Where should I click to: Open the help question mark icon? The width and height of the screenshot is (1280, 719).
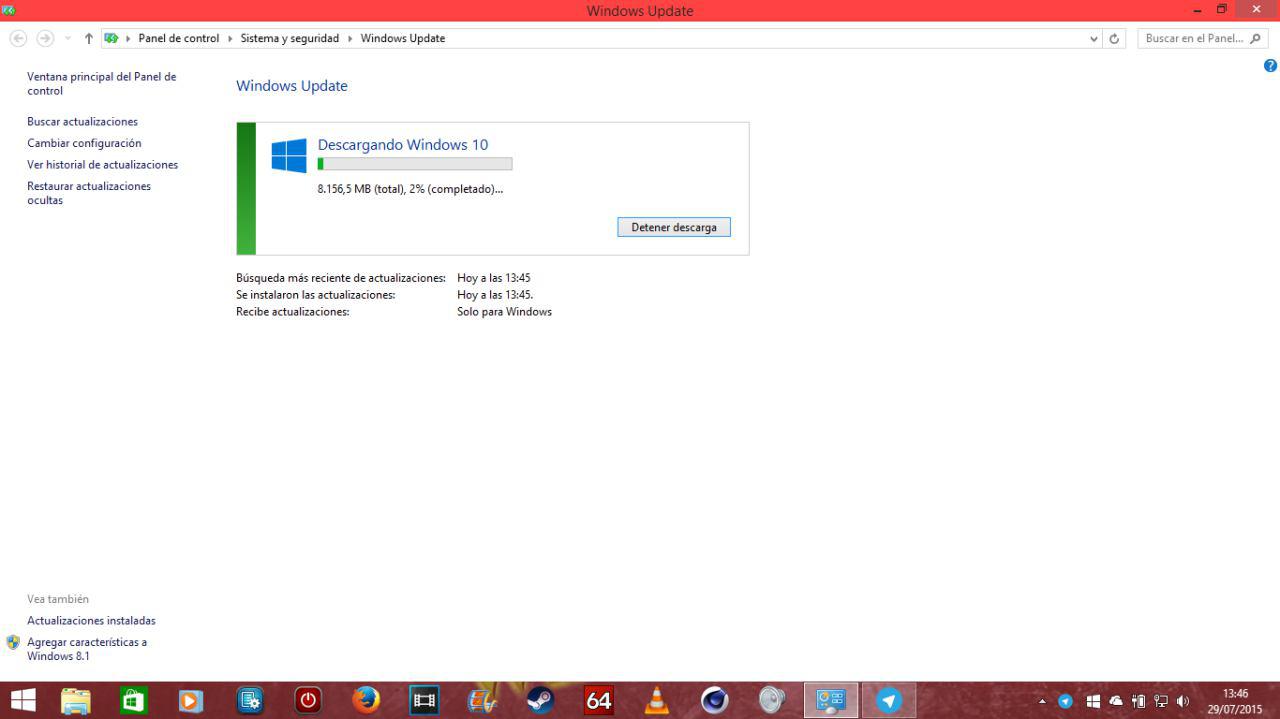(1270, 66)
